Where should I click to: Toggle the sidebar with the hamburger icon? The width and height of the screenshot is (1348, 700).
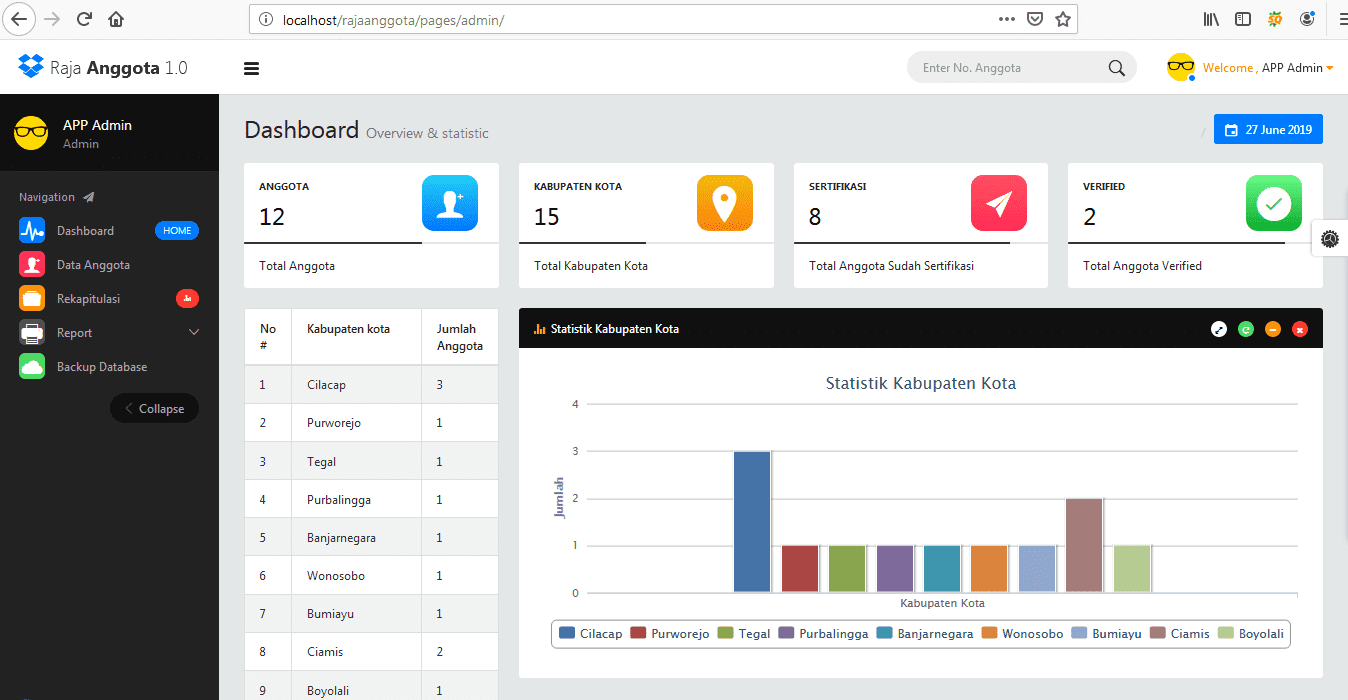click(251, 68)
